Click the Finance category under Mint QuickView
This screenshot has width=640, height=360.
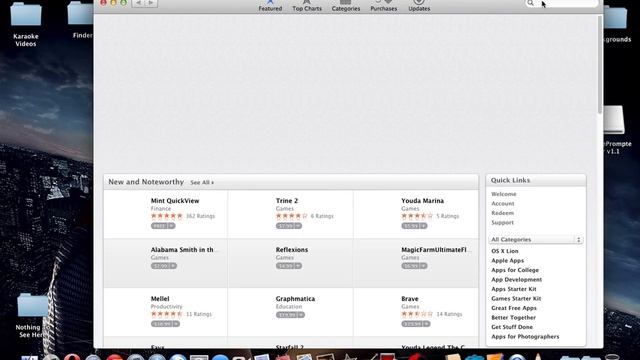coord(161,209)
